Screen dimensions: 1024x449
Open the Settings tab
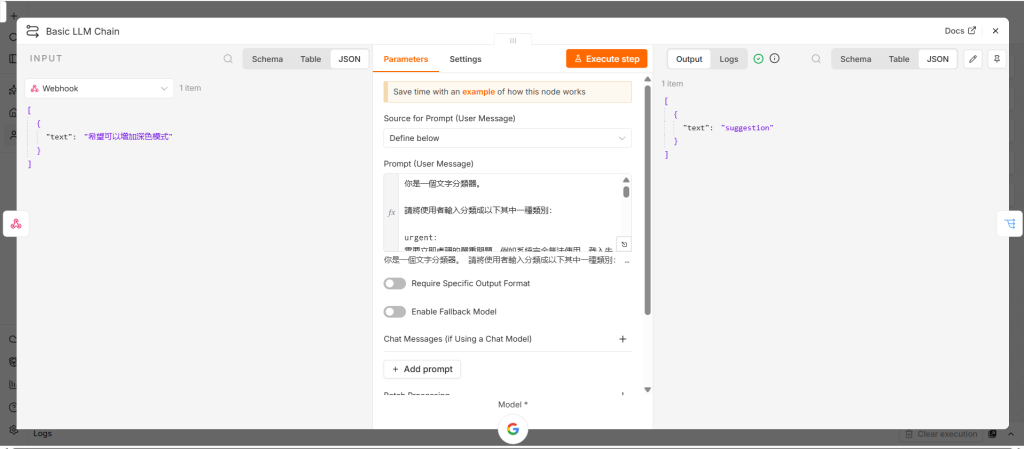(x=465, y=59)
